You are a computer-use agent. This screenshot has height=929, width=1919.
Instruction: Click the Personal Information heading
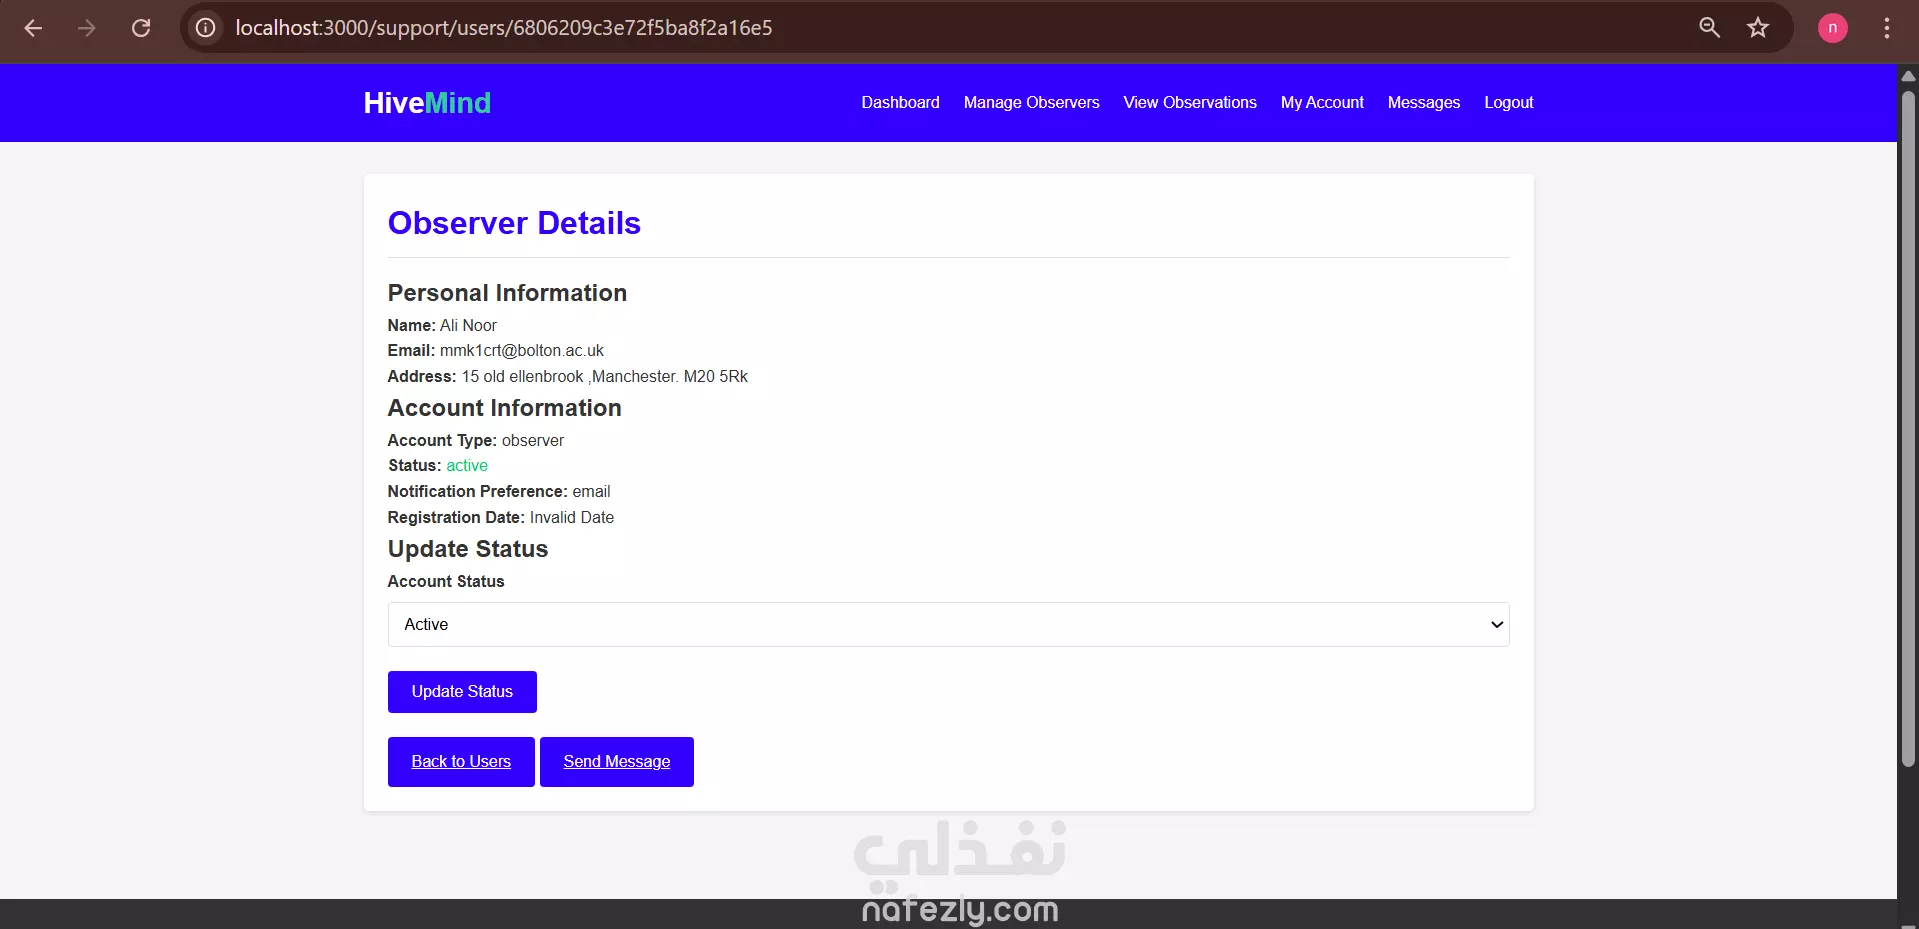click(x=507, y=293)
